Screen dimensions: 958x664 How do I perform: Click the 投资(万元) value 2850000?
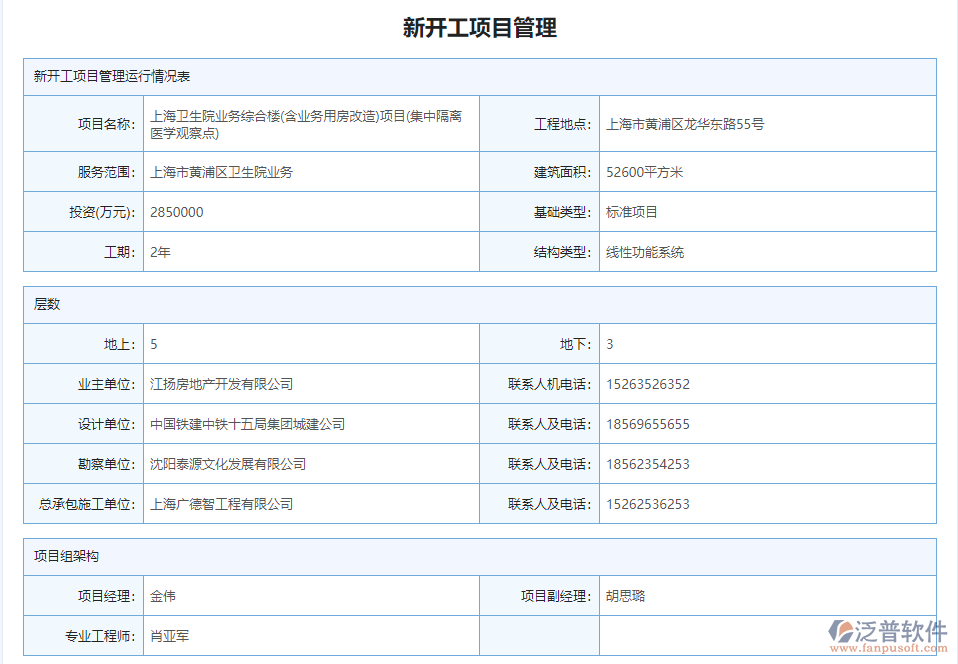(x=178, y=211)
